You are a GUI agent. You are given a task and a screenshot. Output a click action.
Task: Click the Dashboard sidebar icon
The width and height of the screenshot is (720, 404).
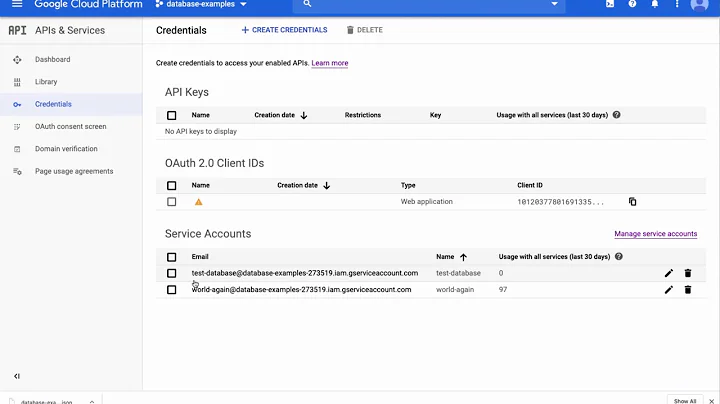click(x=17, y=60)
